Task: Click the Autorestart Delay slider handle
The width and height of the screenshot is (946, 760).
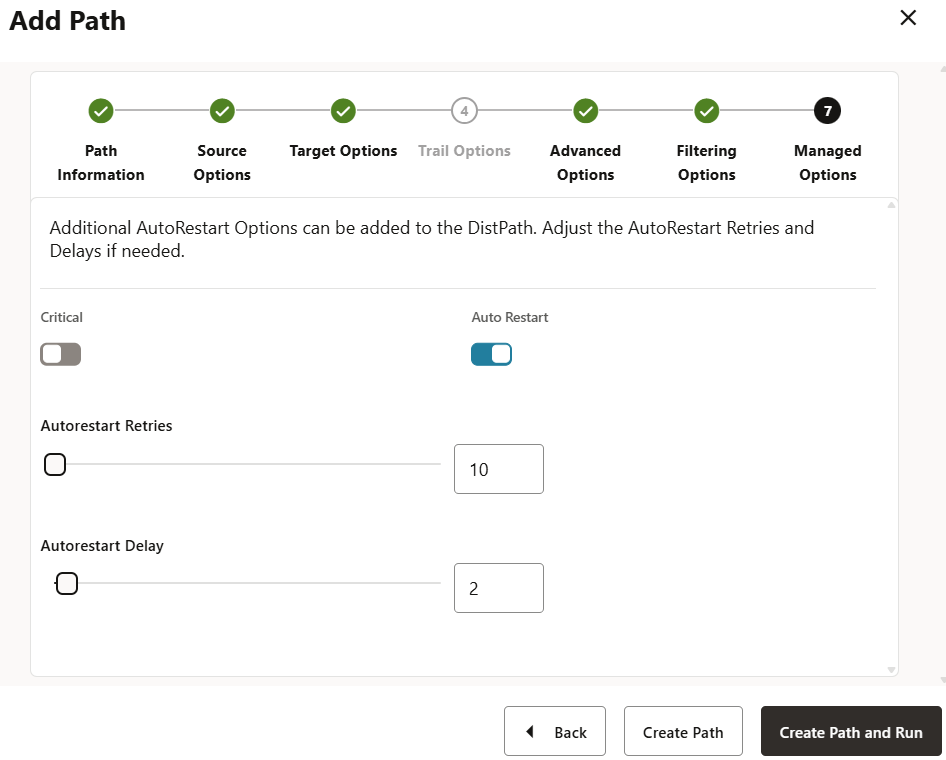Action: 66,584
